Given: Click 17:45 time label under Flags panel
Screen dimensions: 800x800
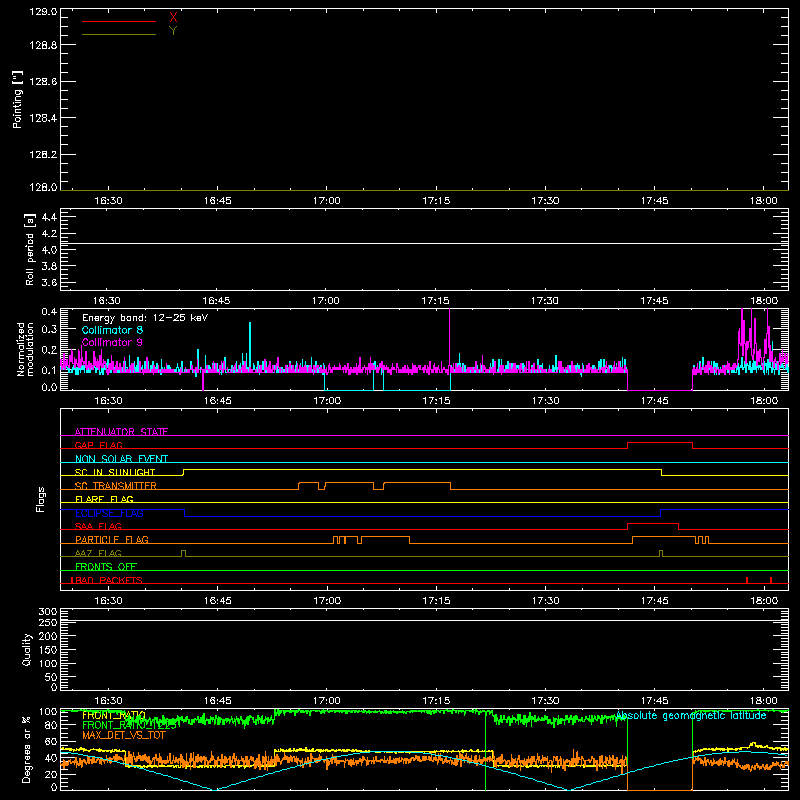Looking at the screenshot, I should [x=655, y=601].
